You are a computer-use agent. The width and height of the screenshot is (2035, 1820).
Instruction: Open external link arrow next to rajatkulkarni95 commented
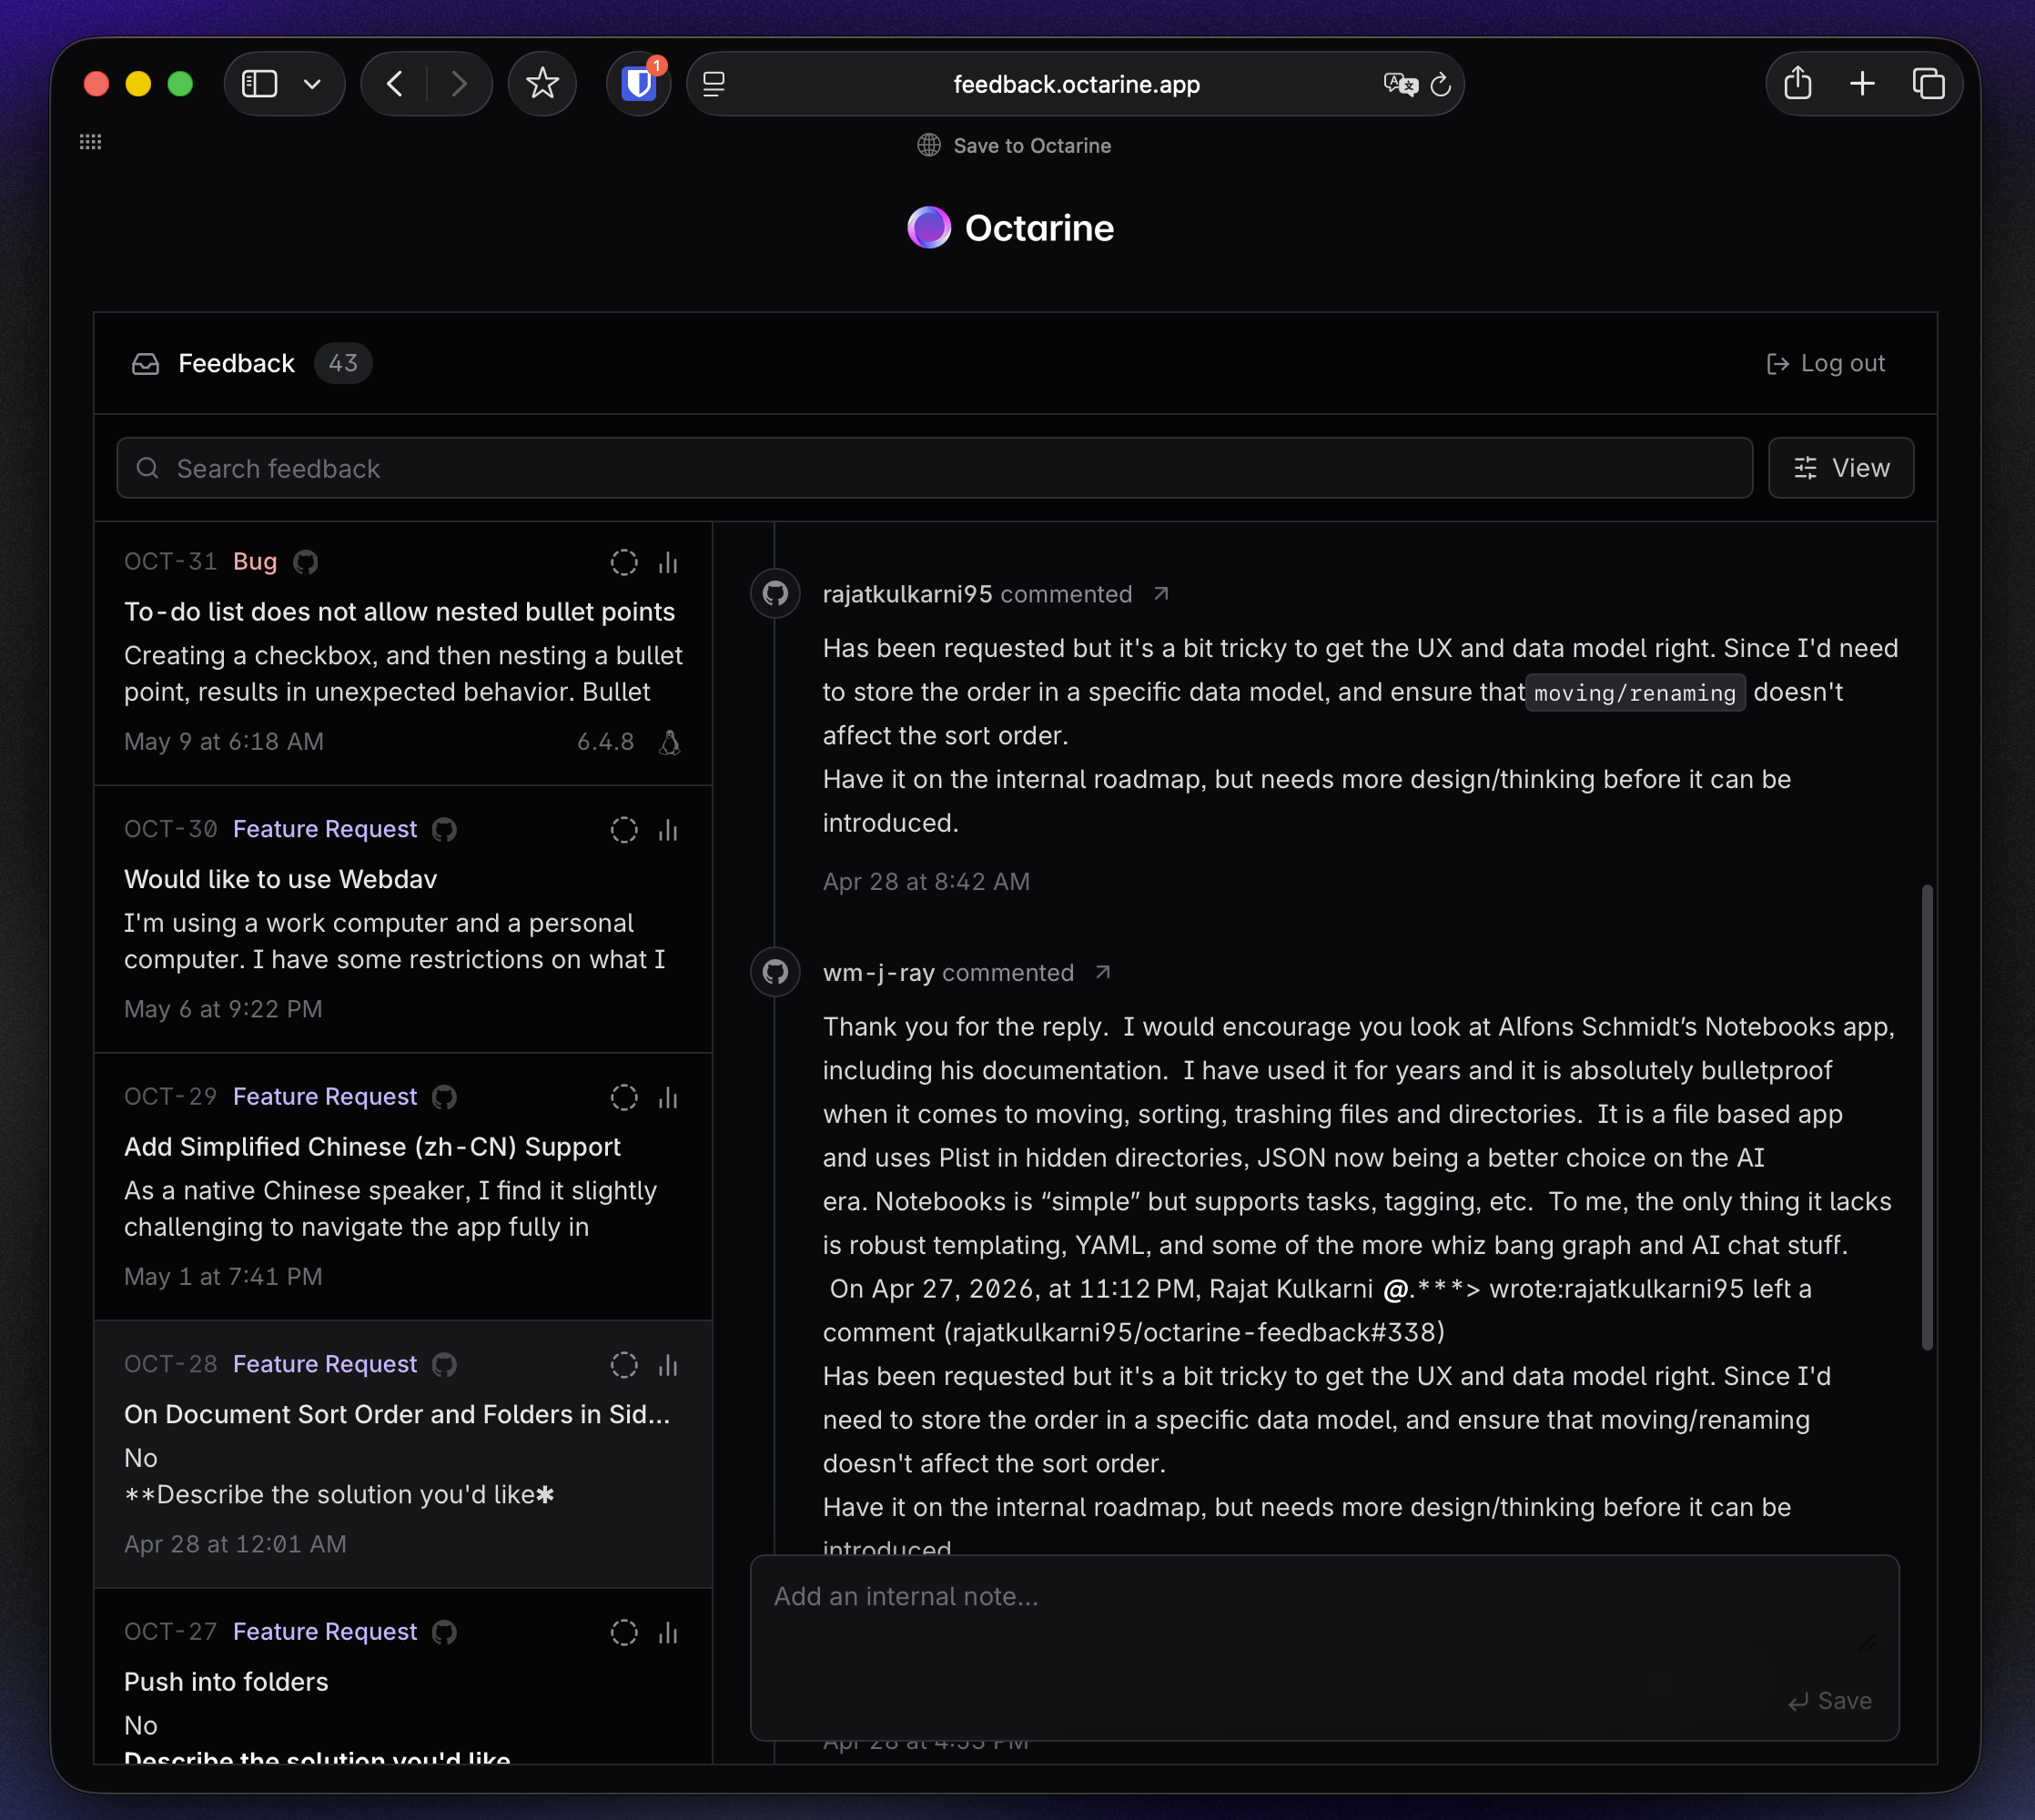click(1161, 594)
